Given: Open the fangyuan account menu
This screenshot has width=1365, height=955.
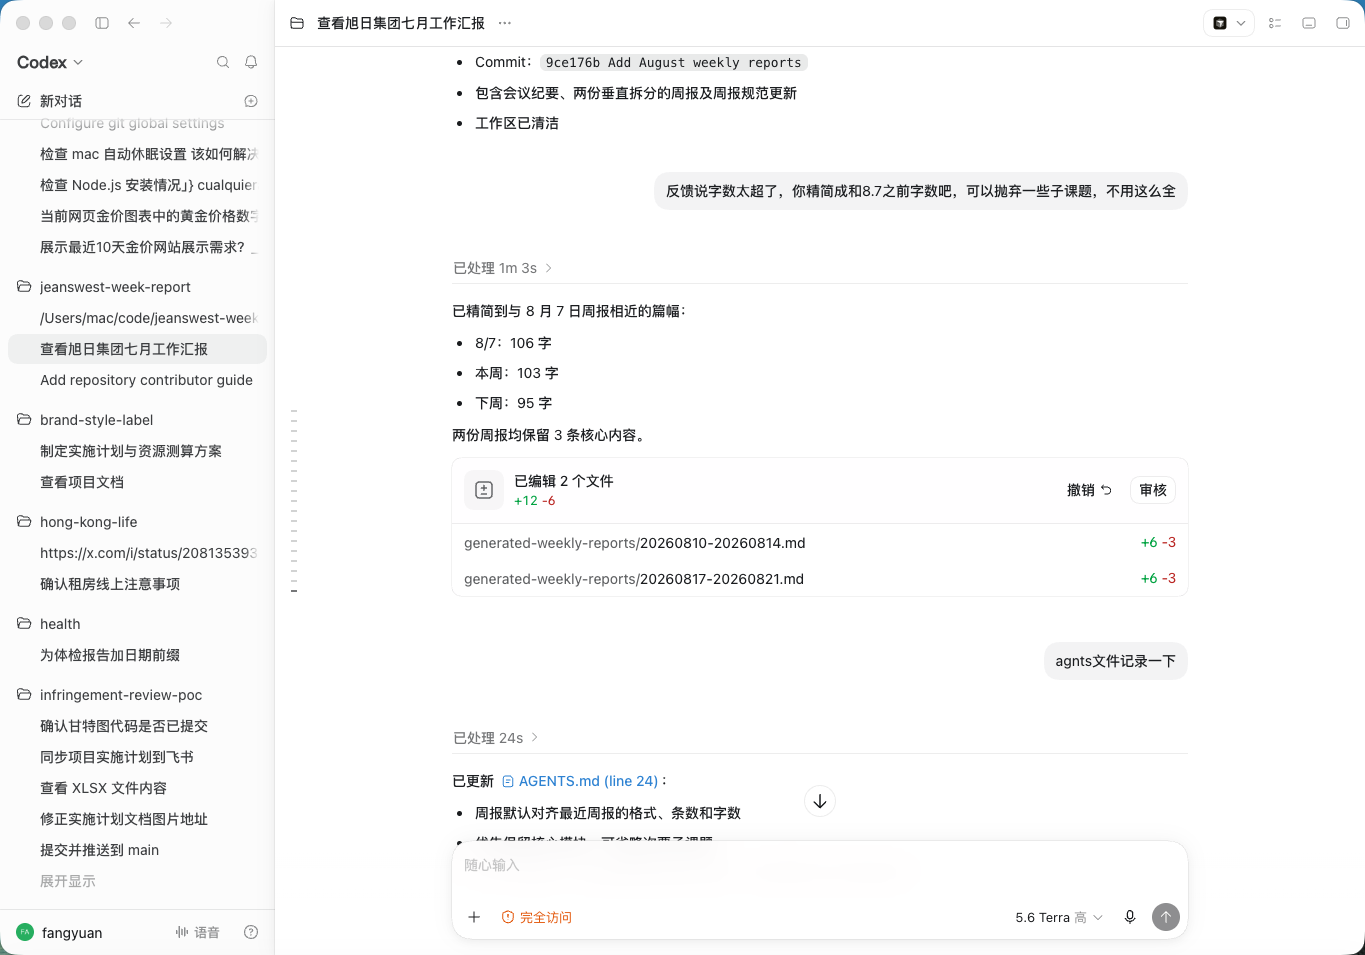Looking at the screenshot, I should [x=60, y=932].
